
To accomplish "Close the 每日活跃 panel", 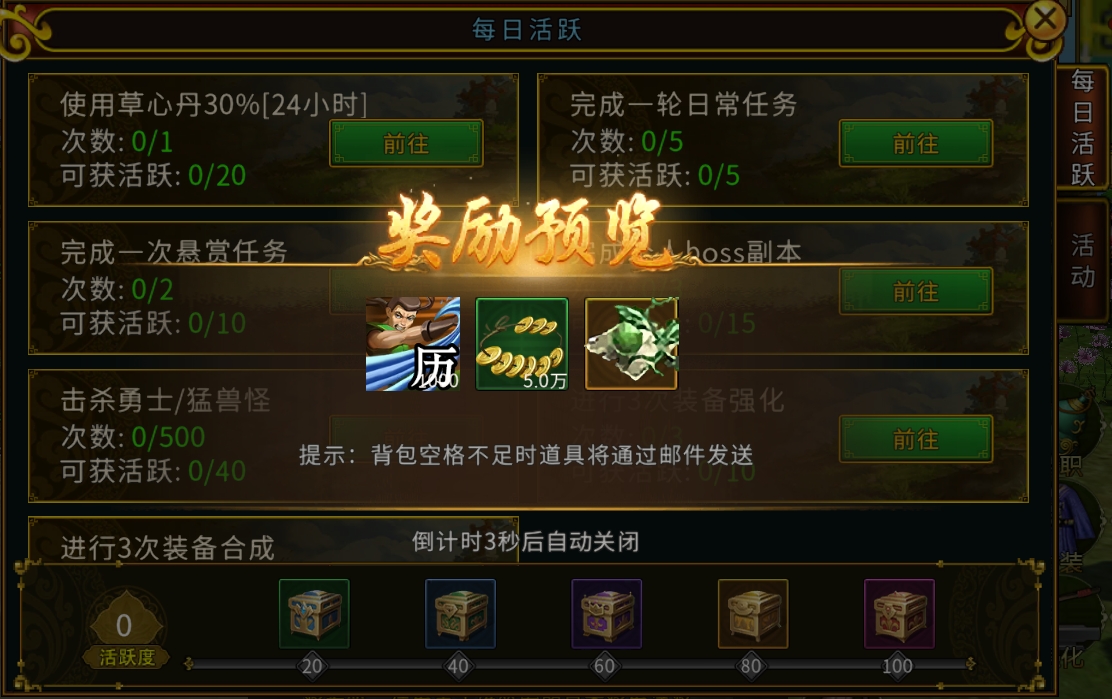I will [x=1045, y=19].
